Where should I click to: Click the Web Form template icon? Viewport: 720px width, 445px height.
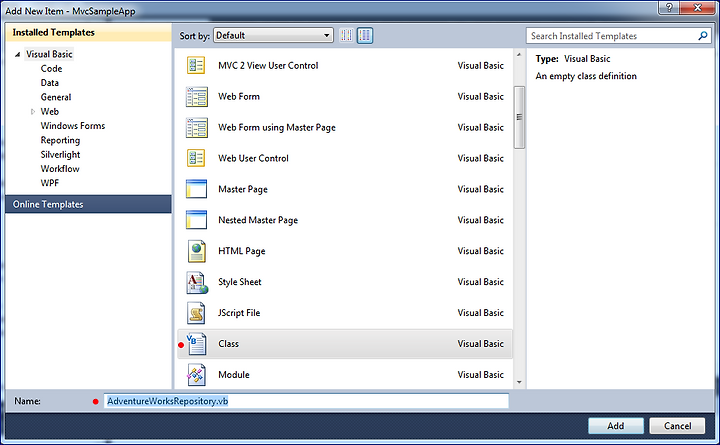[197, 97]
